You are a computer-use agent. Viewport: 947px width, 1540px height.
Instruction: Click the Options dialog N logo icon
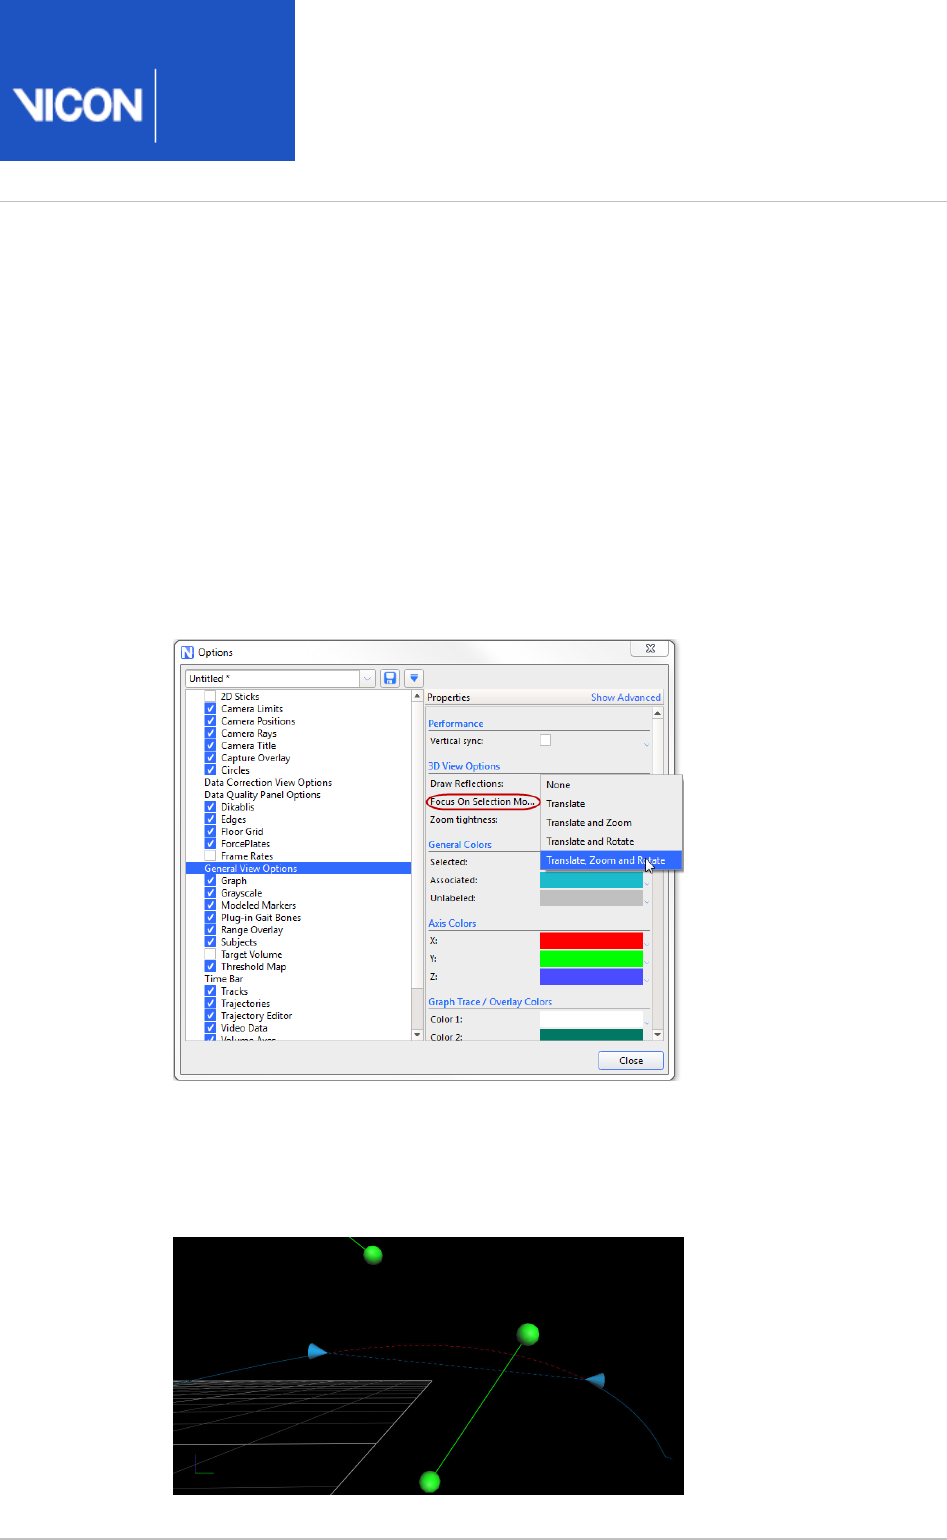coord(187,652)
